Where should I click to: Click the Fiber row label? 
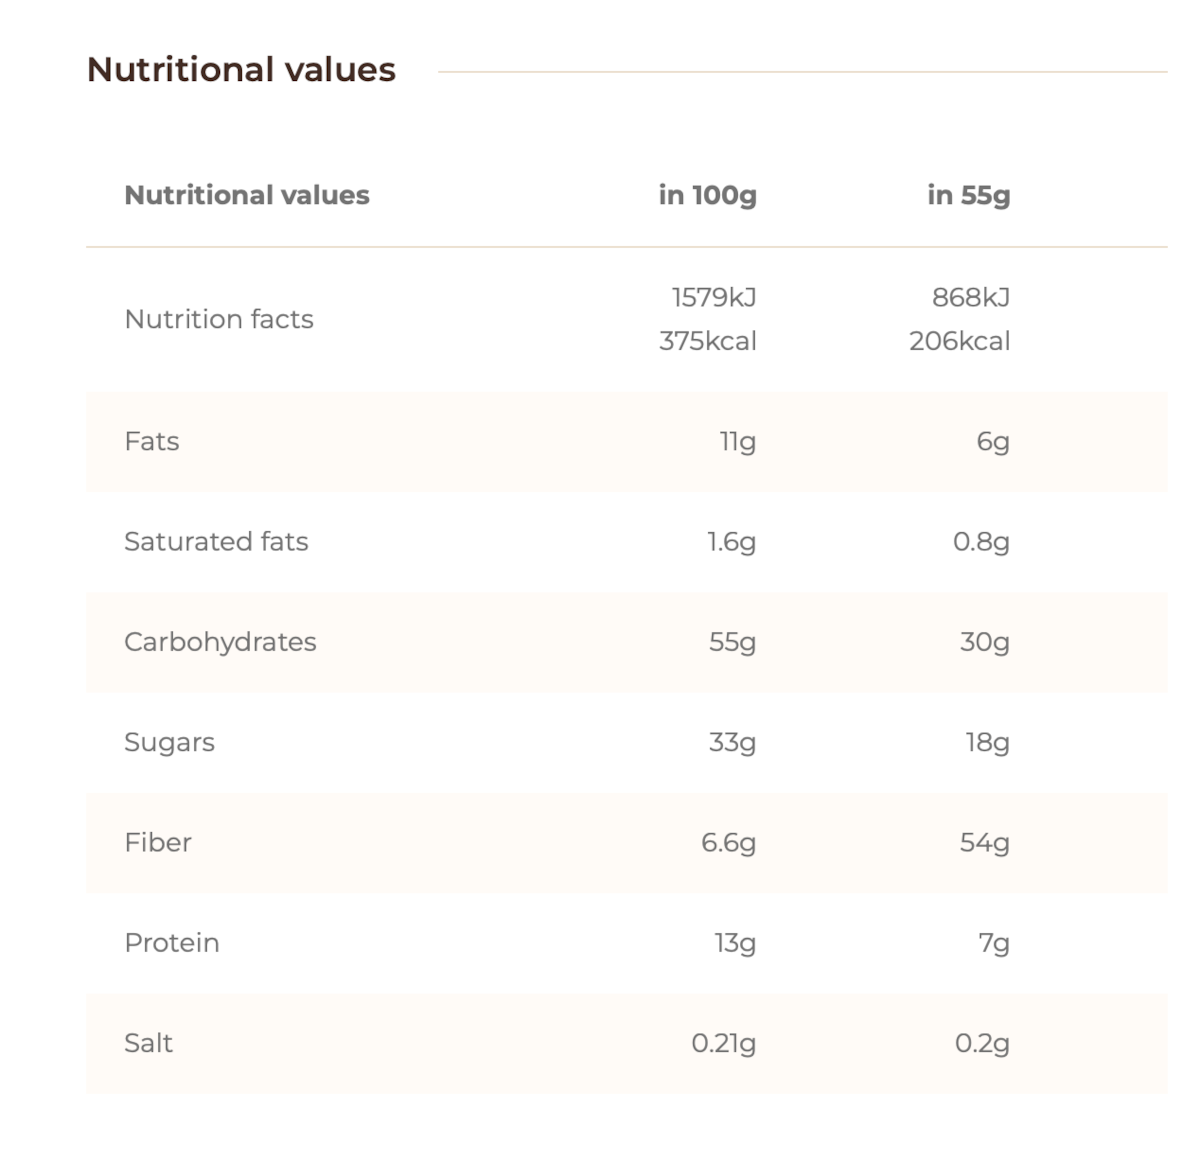coord(158,842)
